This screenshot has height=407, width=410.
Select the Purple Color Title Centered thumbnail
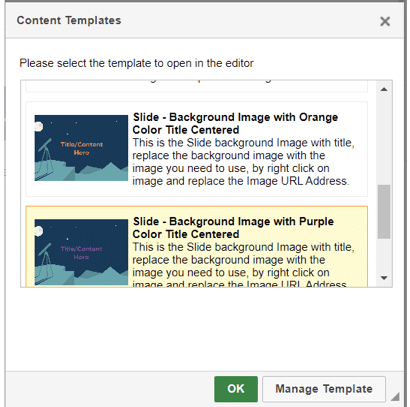pyautogui.click(x=81, y=252)
